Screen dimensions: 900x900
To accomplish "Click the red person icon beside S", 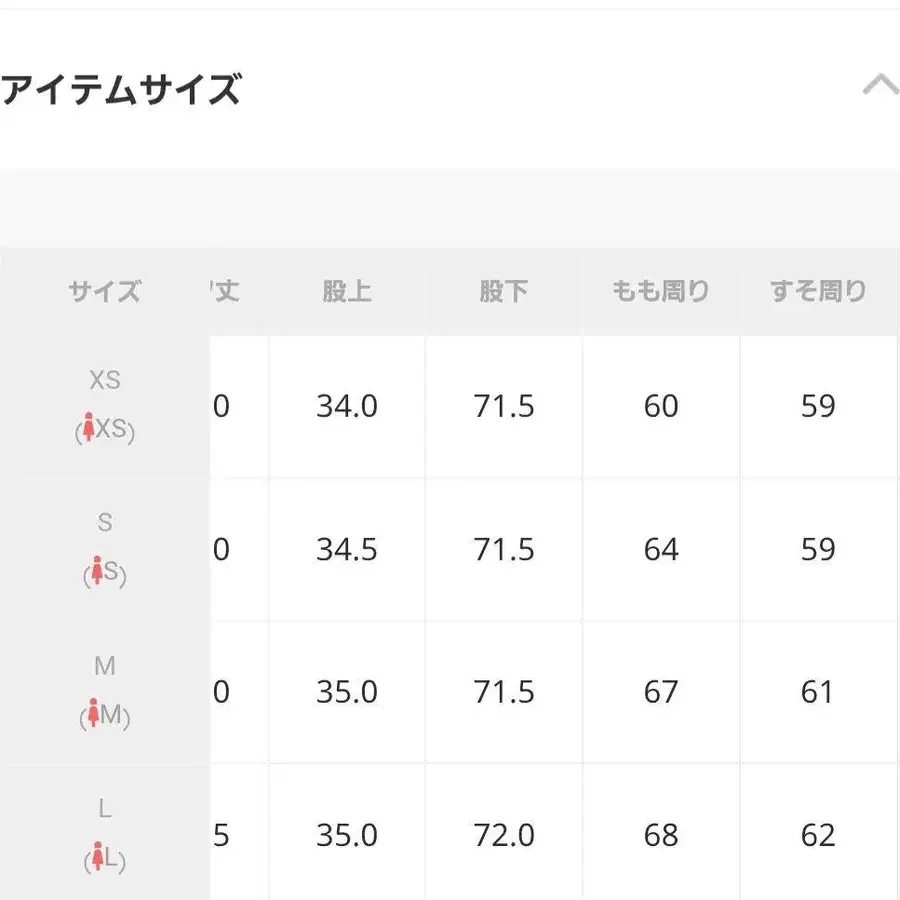I will (x=96, y=572).
